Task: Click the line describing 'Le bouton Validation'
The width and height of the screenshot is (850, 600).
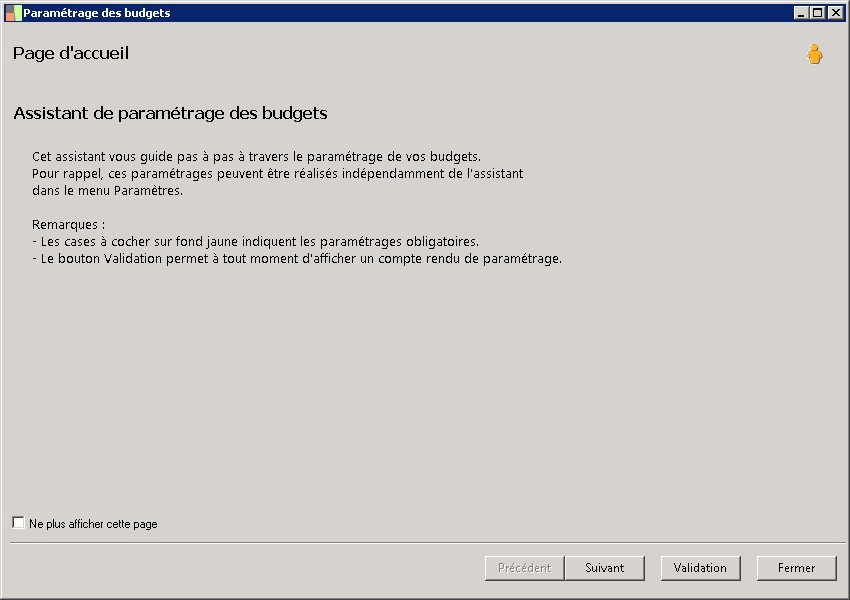Action: [297, 259]
